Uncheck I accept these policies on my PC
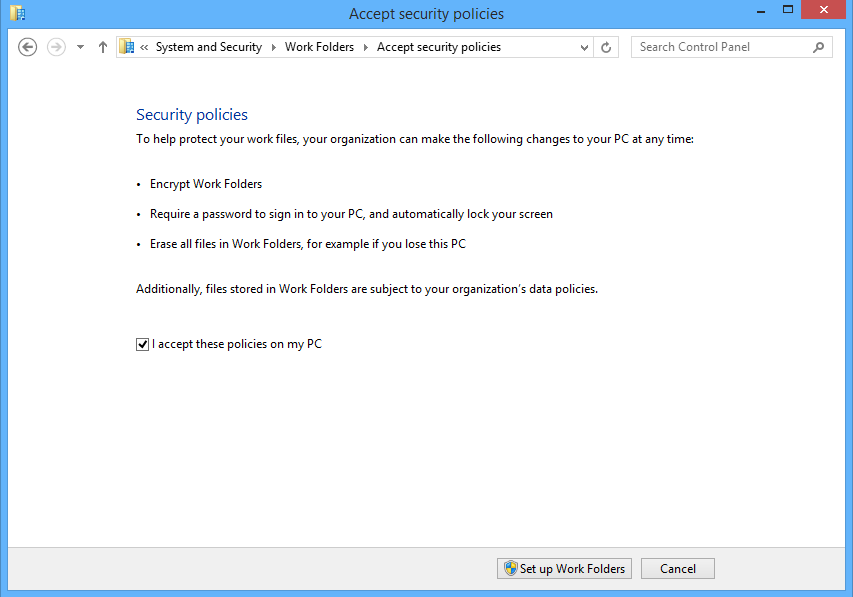The height and width of the screenshot is (597, 853). (x=142, y=344)
